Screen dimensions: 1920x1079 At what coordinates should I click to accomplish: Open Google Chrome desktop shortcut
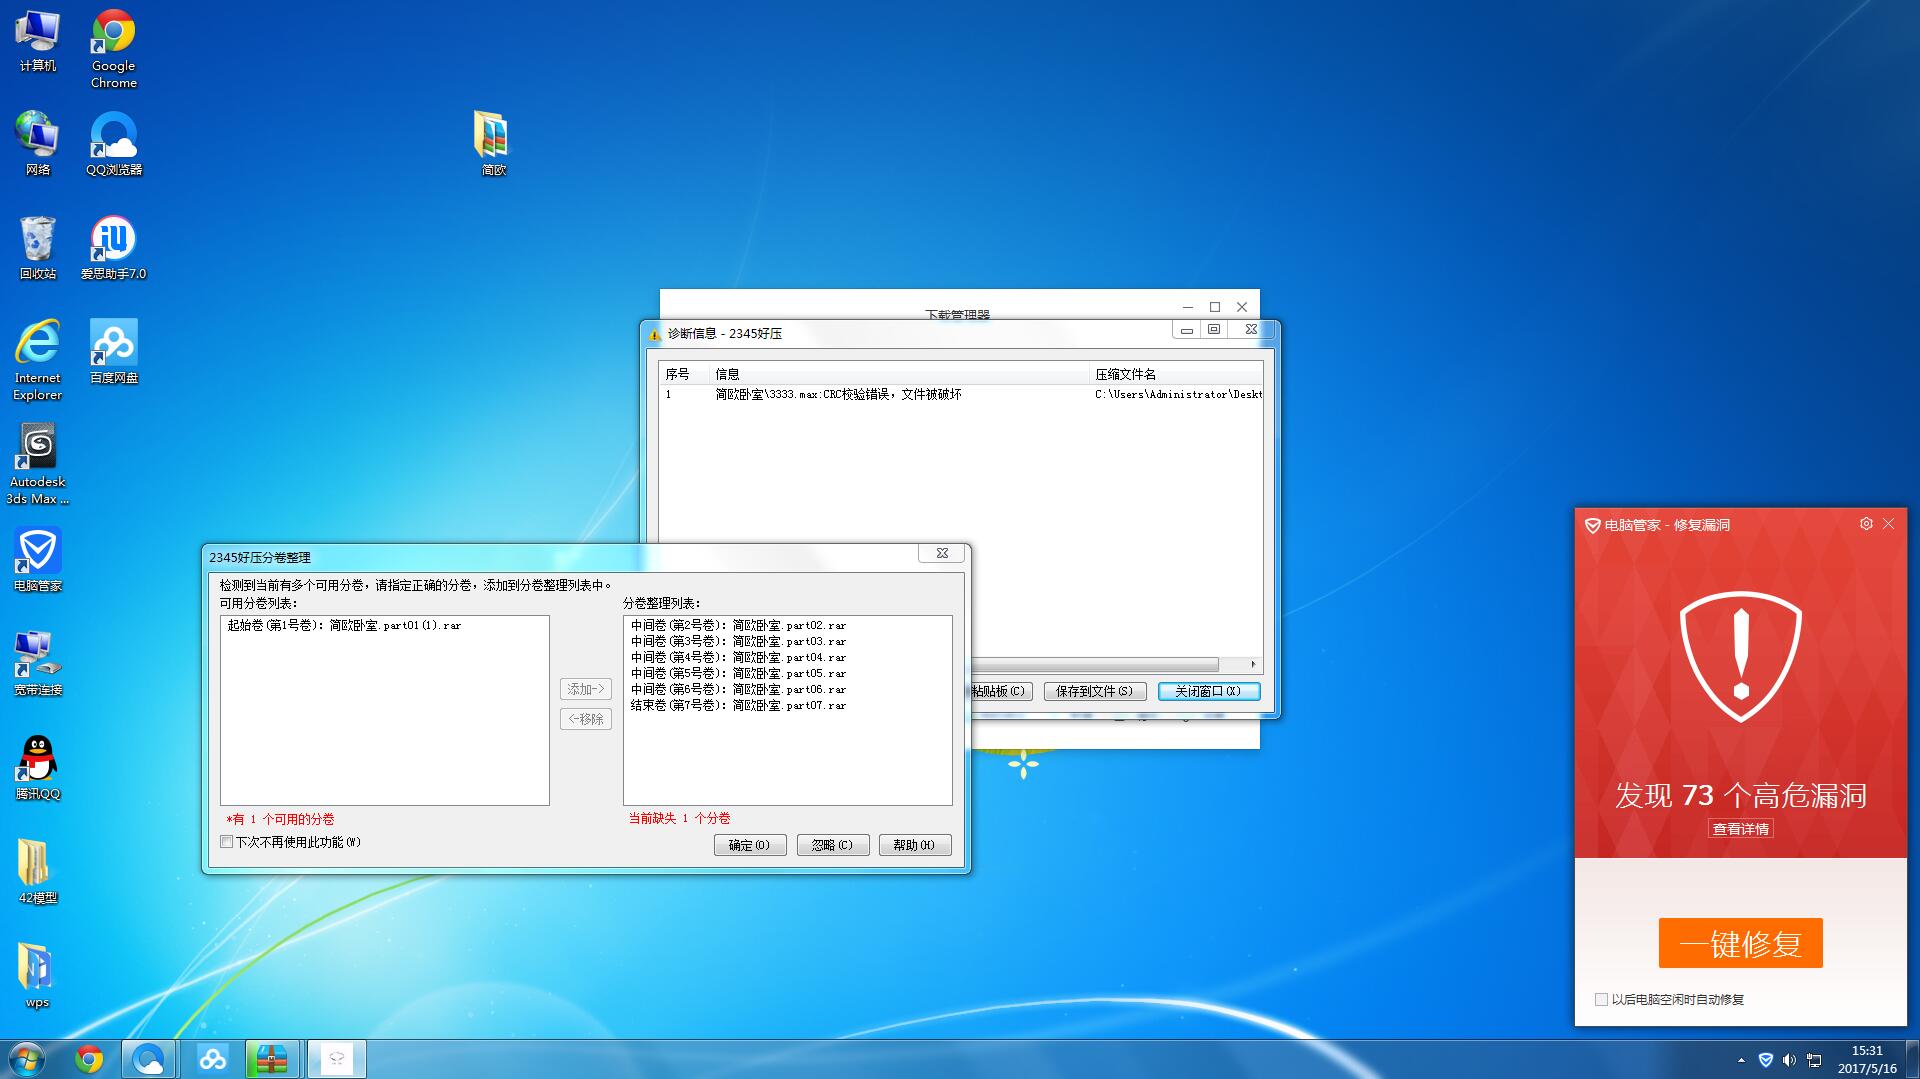click(x=113, y=50)
